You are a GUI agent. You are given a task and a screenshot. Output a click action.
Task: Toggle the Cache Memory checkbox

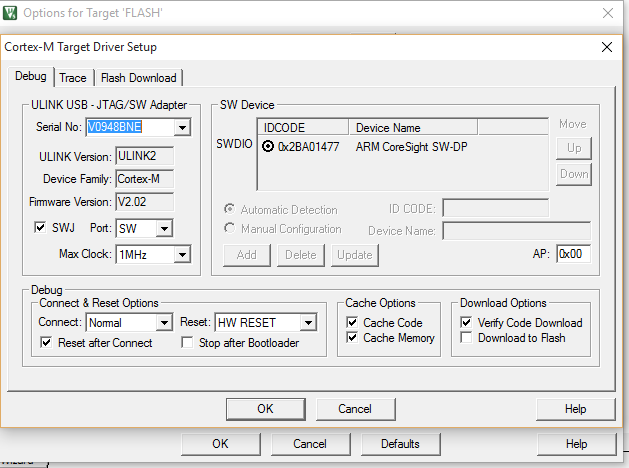352,338
